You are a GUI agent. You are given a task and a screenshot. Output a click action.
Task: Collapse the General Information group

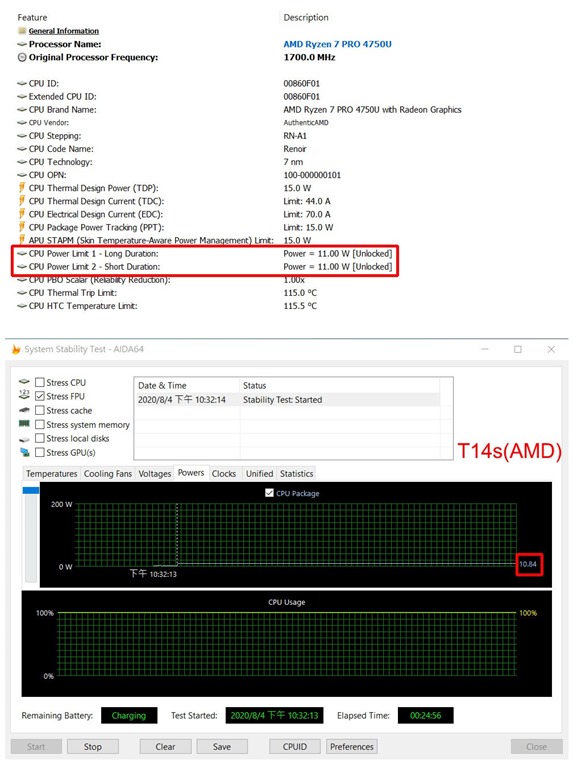[22, 31]
